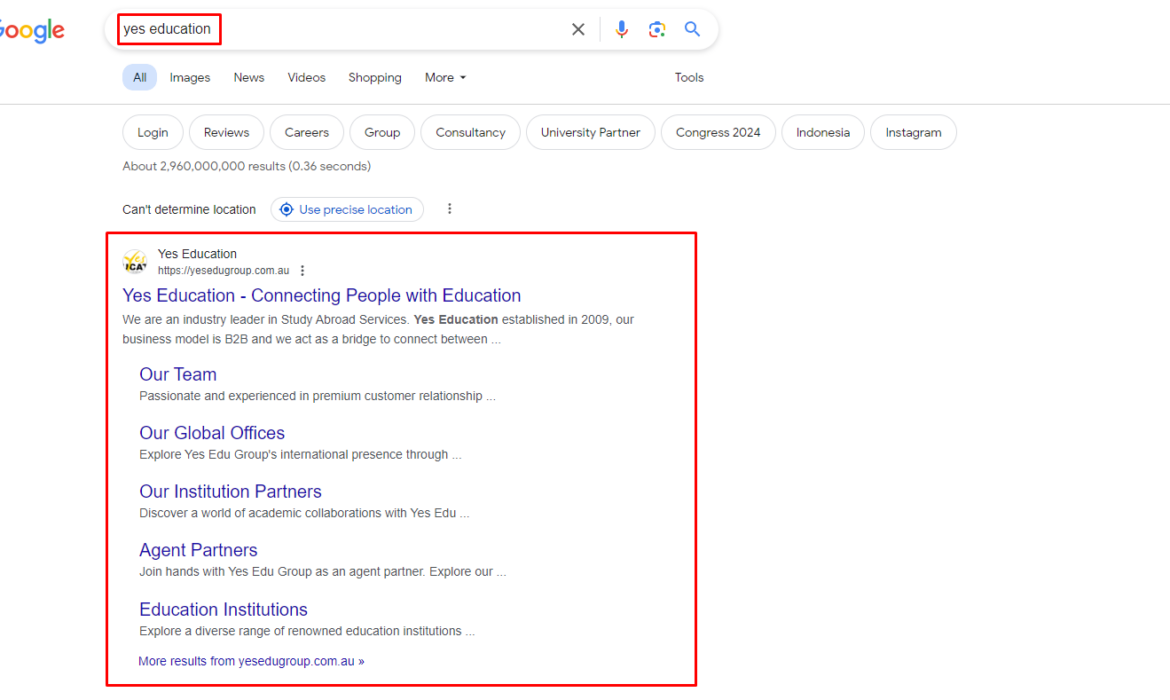1170x700 pixels.
Task: Open 'Yes Education - Connecting People with Education' result
Action: (322, 296)
